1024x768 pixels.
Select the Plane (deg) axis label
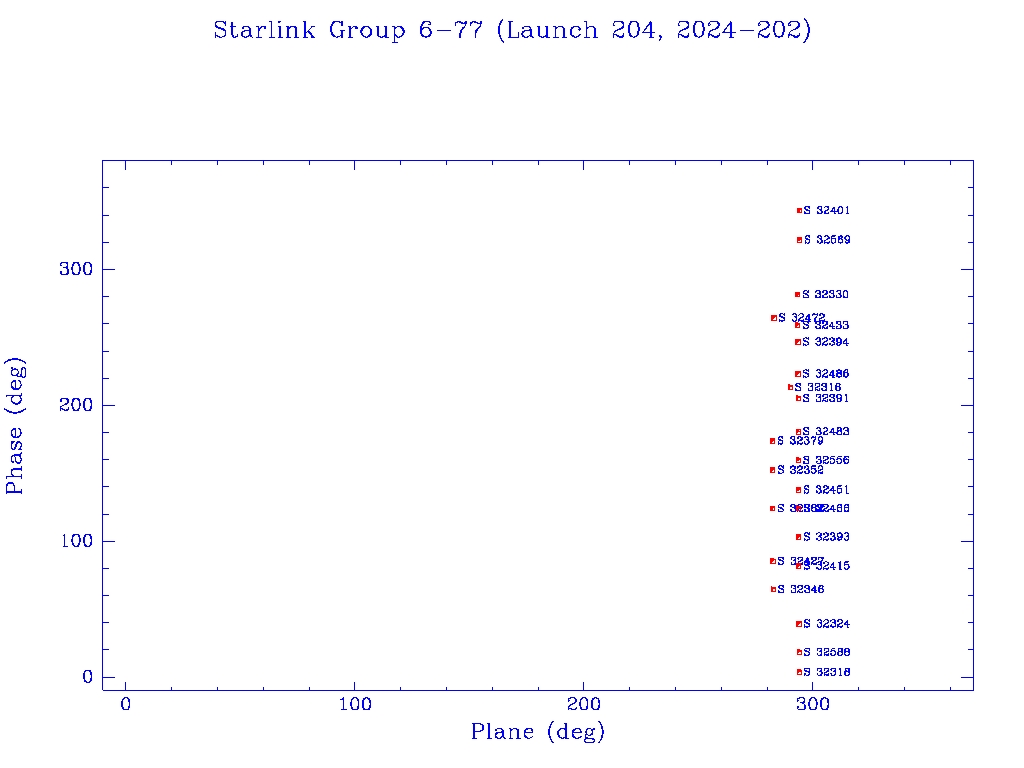click(x=538, y=733)
